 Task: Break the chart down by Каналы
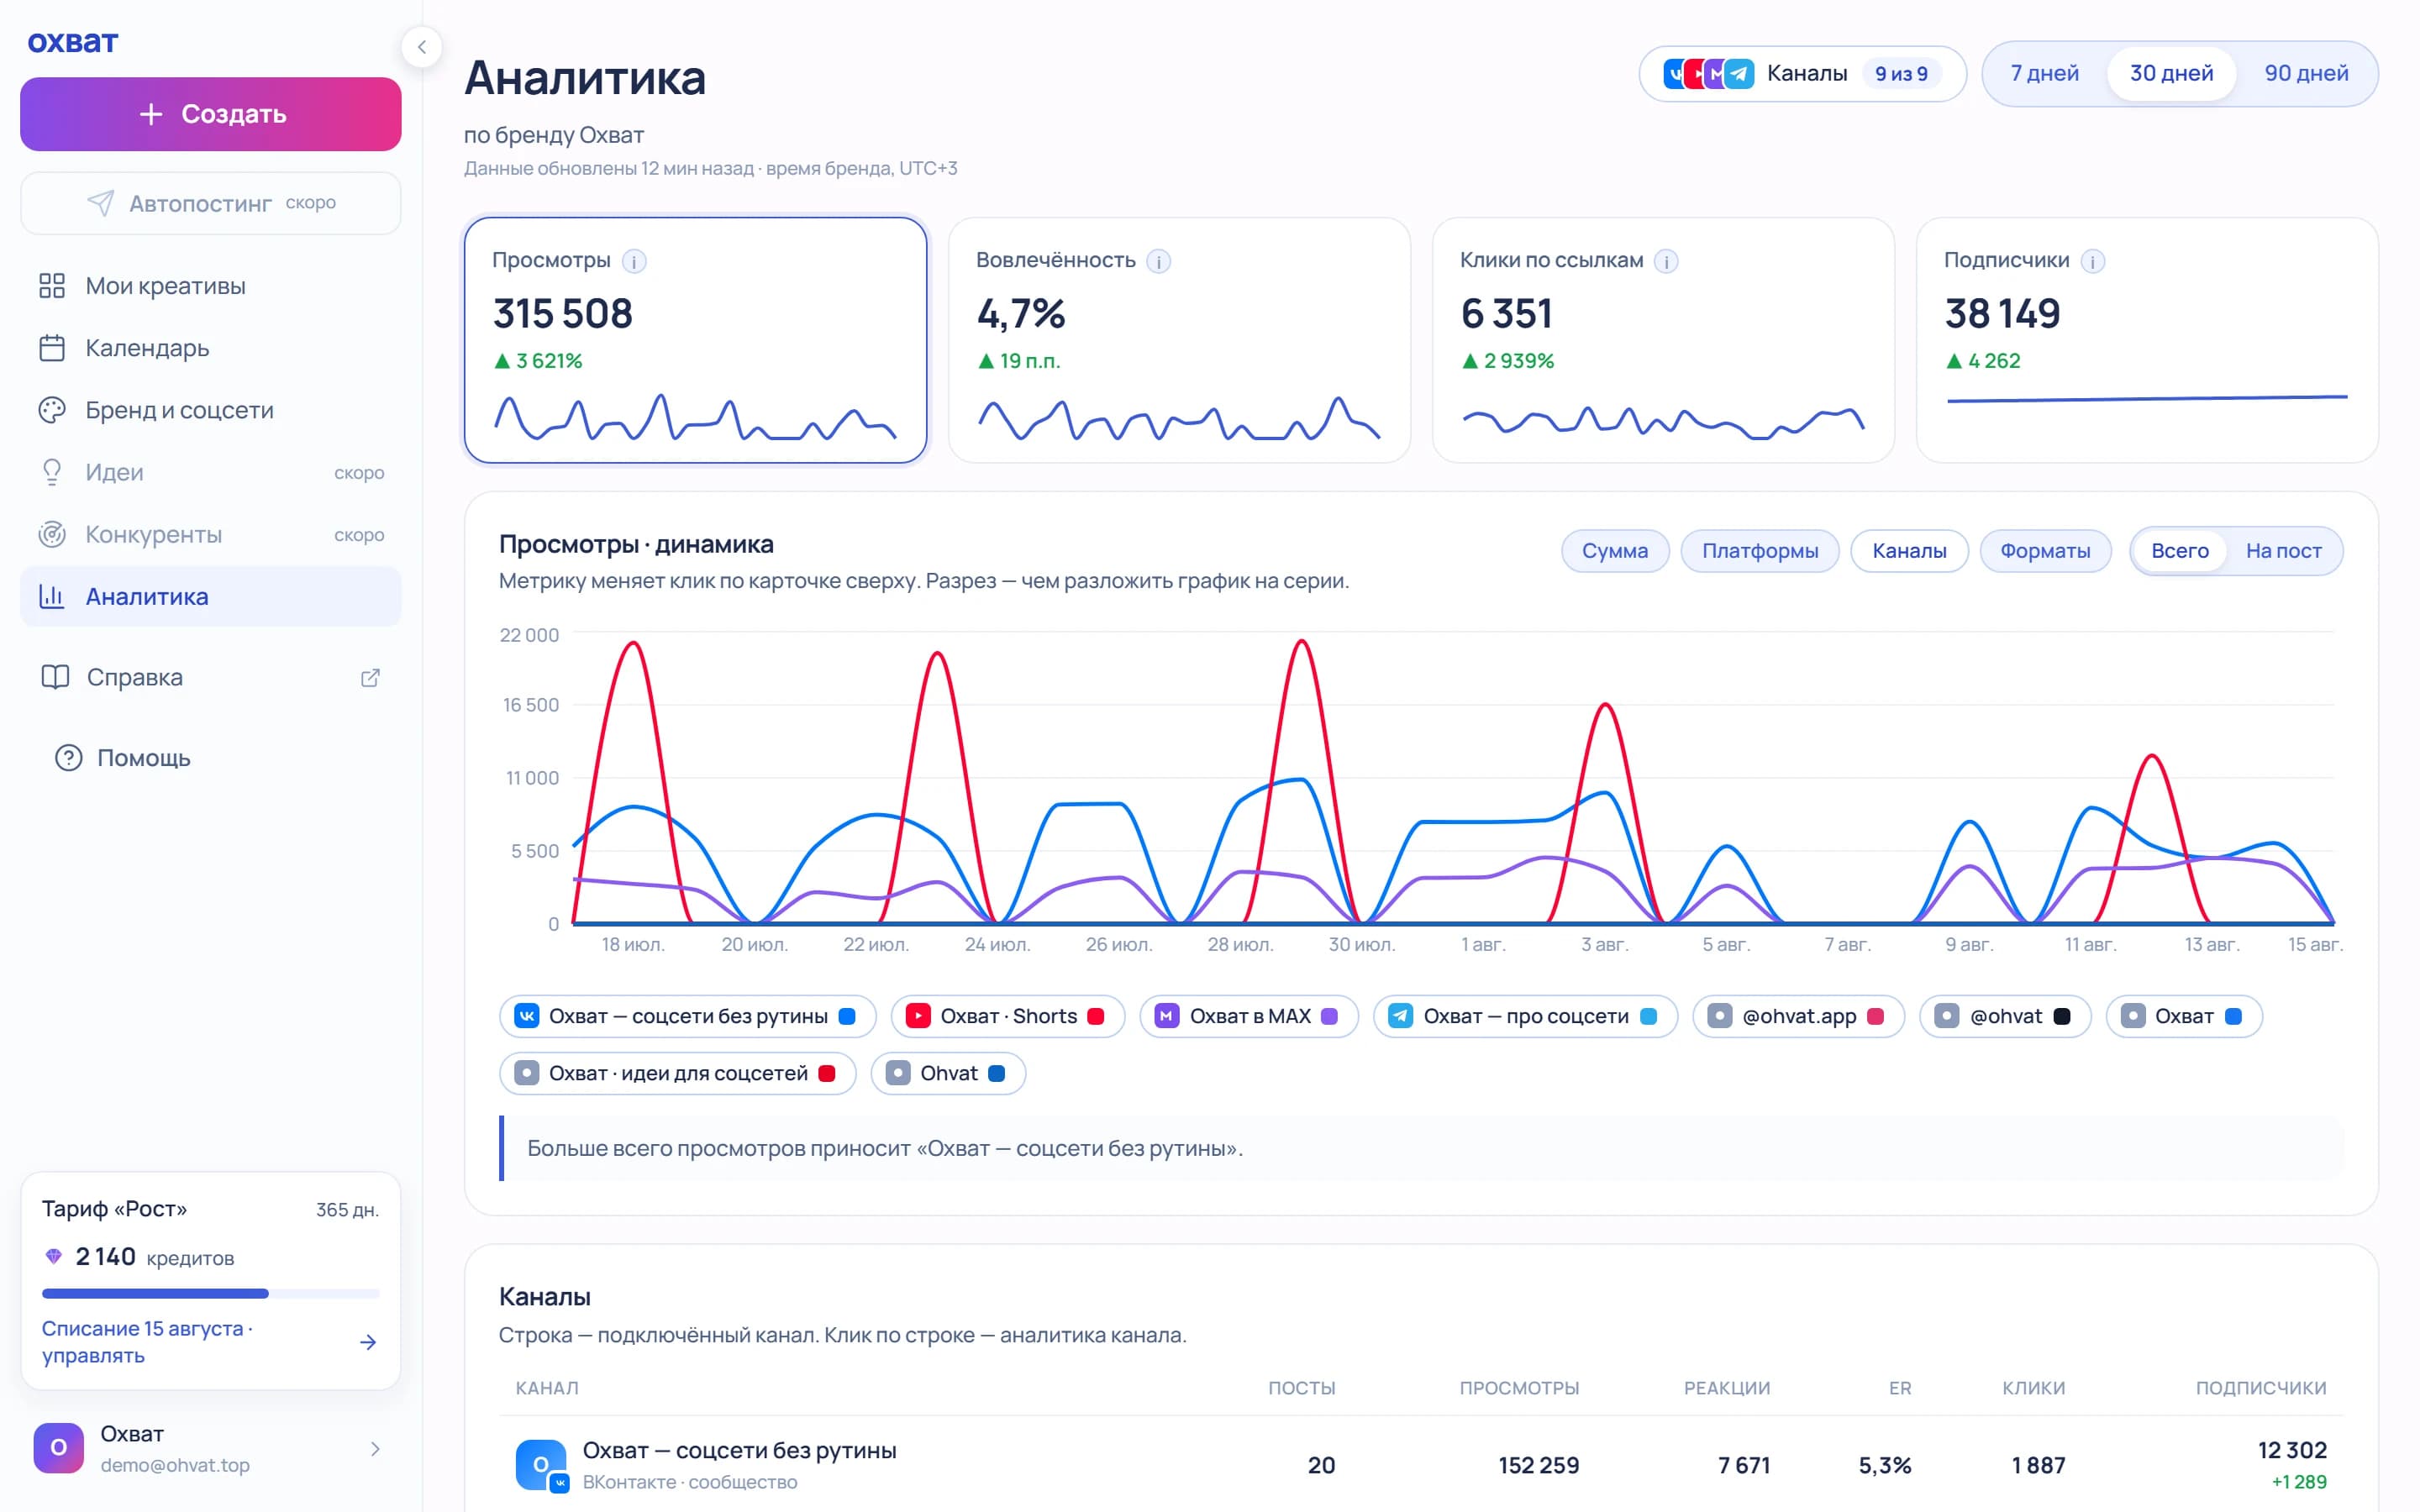point(1909,551)
